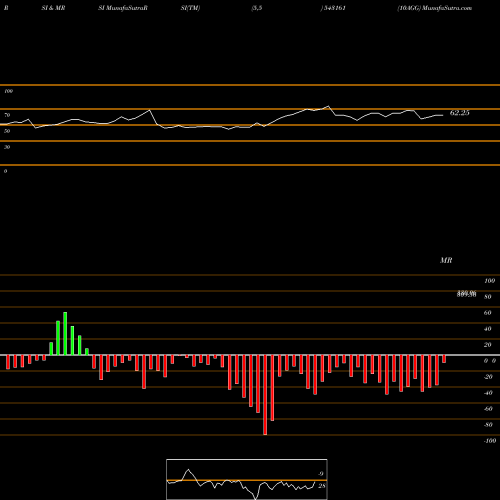Click the 'SI MunafaSutraR' header text
This screenshot has width=500, height=500.
tap(123, 8)
